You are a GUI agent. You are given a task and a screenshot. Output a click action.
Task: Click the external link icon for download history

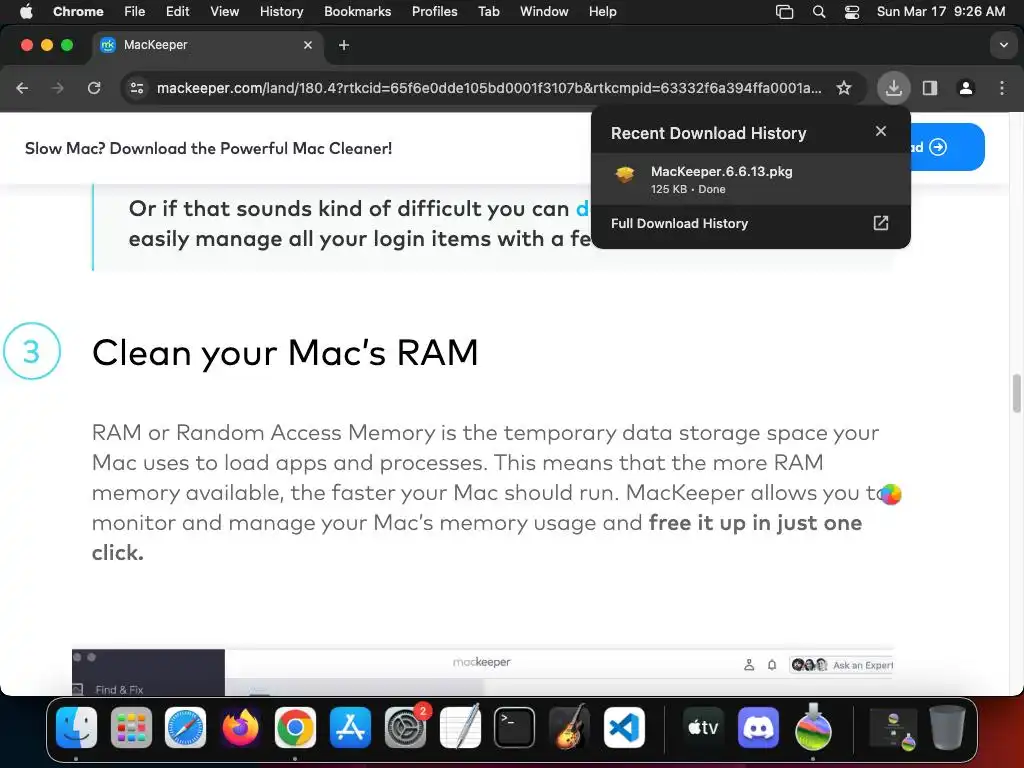tap(880, 223)
